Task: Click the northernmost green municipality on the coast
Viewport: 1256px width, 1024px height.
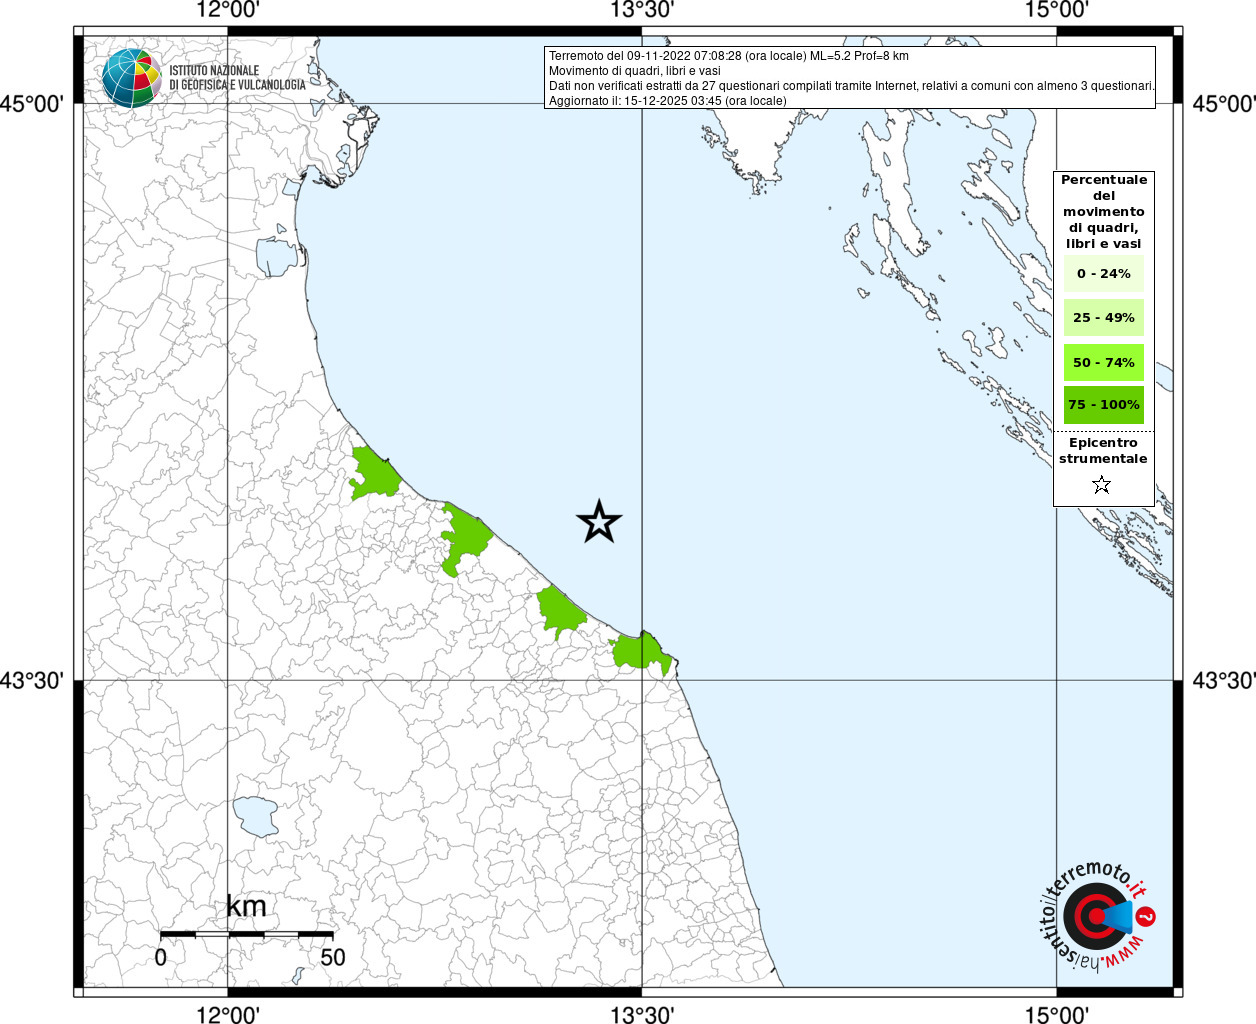Action: click(375, 473)
